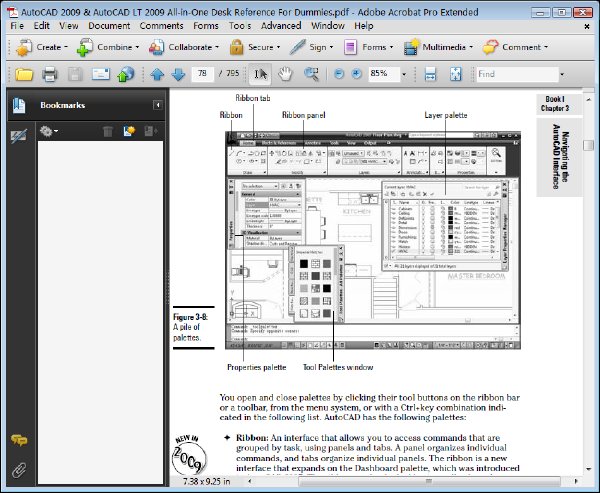Click the page number field
This screenshot has width=600, height=493.
pos(202,73)
